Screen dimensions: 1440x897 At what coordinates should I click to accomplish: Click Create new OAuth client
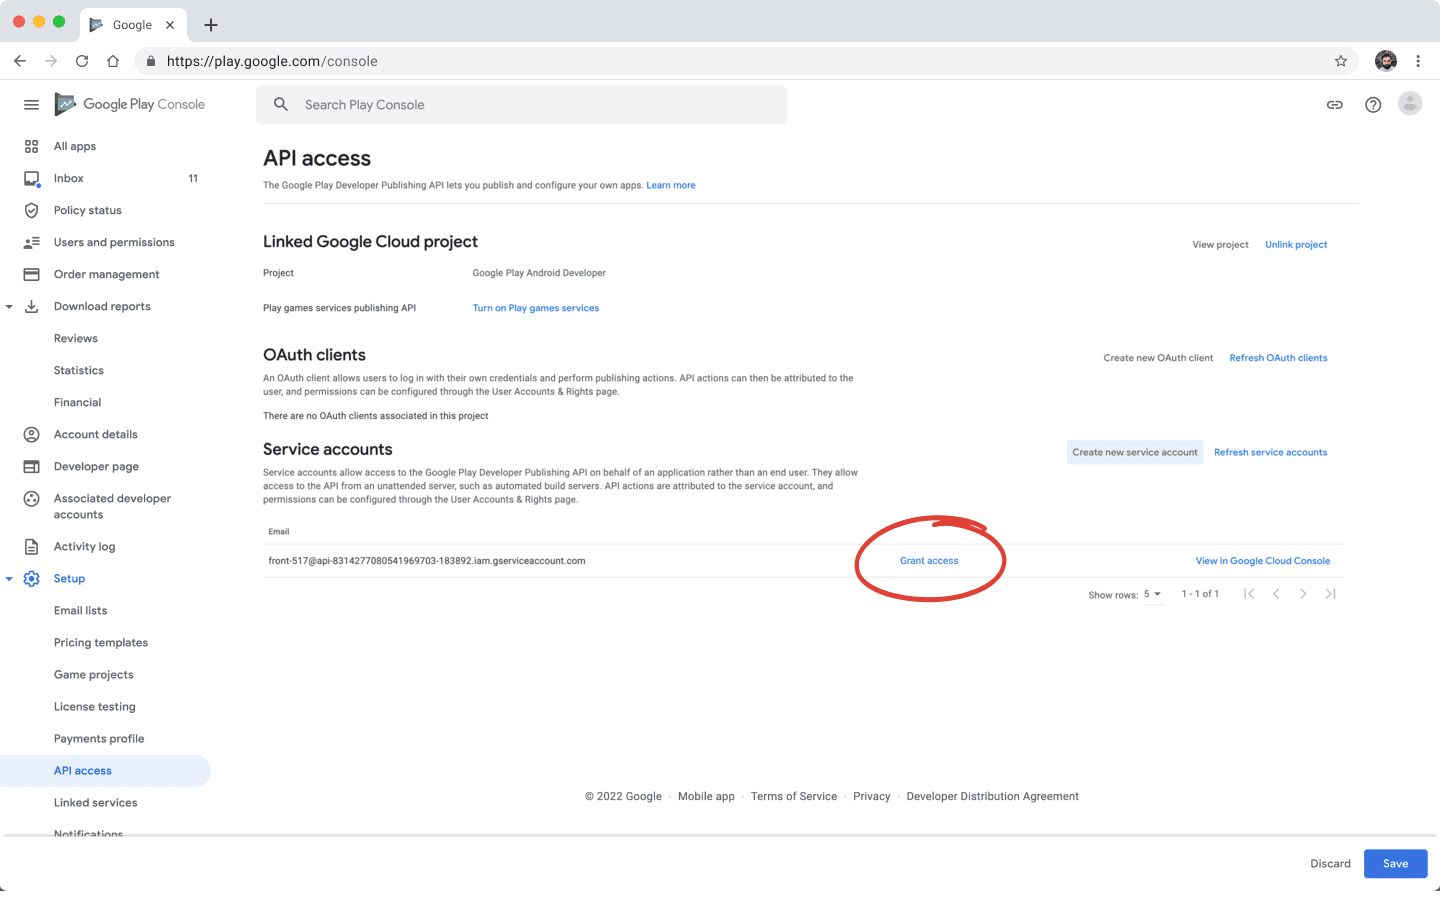pos(1158,358)
